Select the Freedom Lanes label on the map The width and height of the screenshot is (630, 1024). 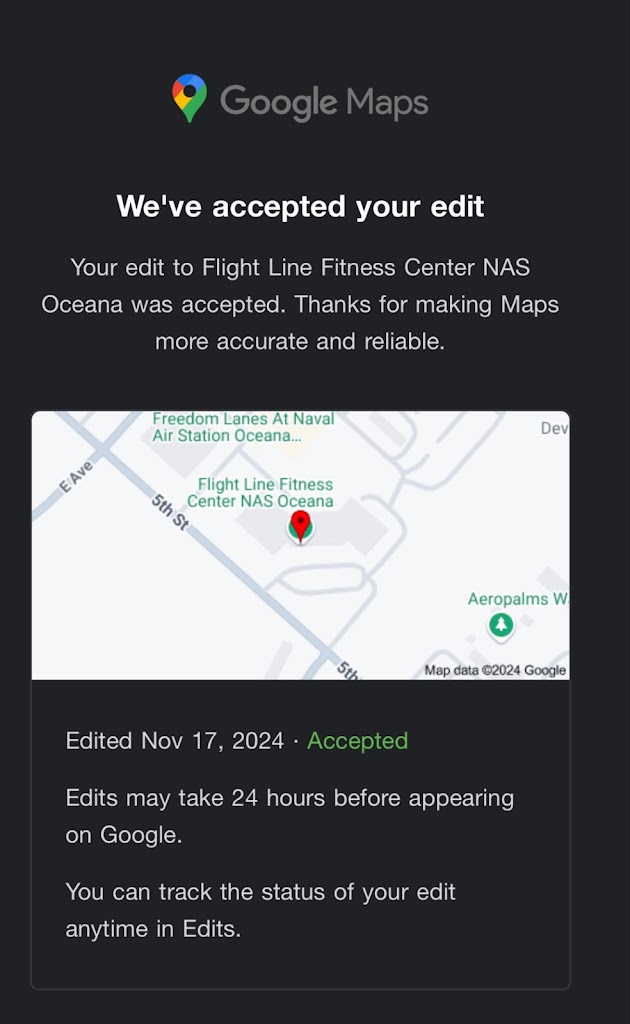click(x=242, y=427)
